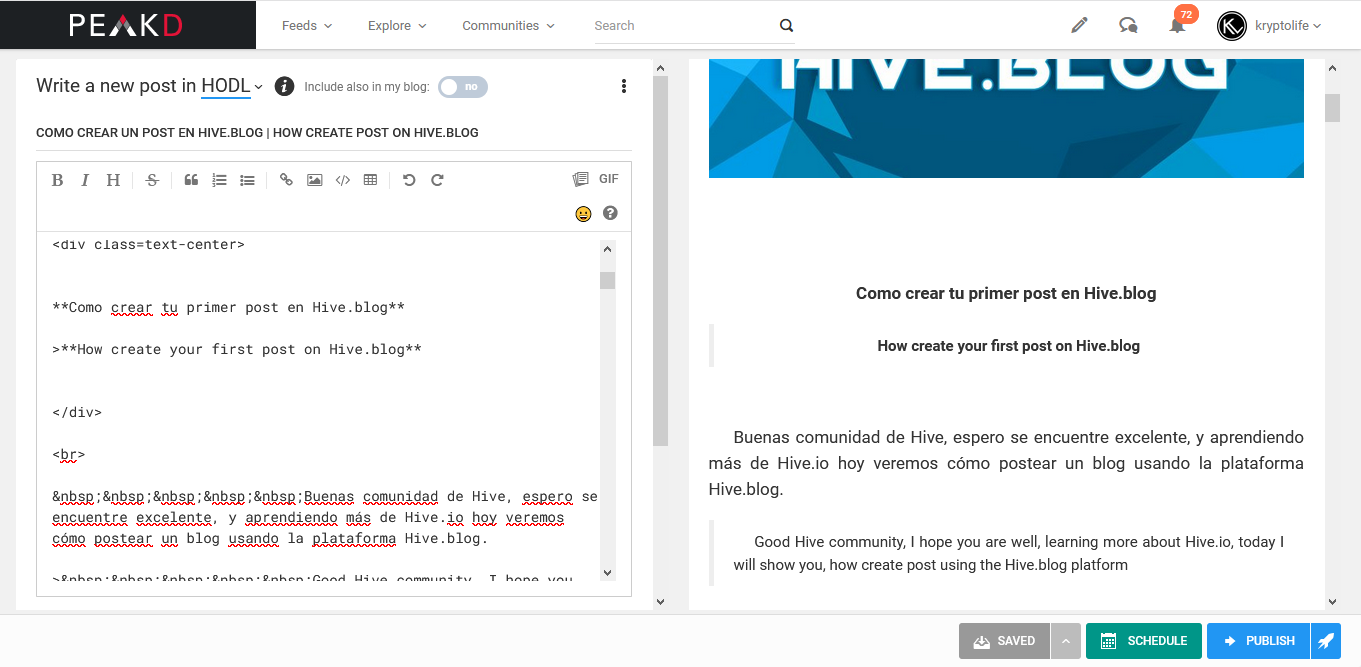Toggle Include also in my blog switch
Screen dimensions: 1361x667
click(463, 87)
